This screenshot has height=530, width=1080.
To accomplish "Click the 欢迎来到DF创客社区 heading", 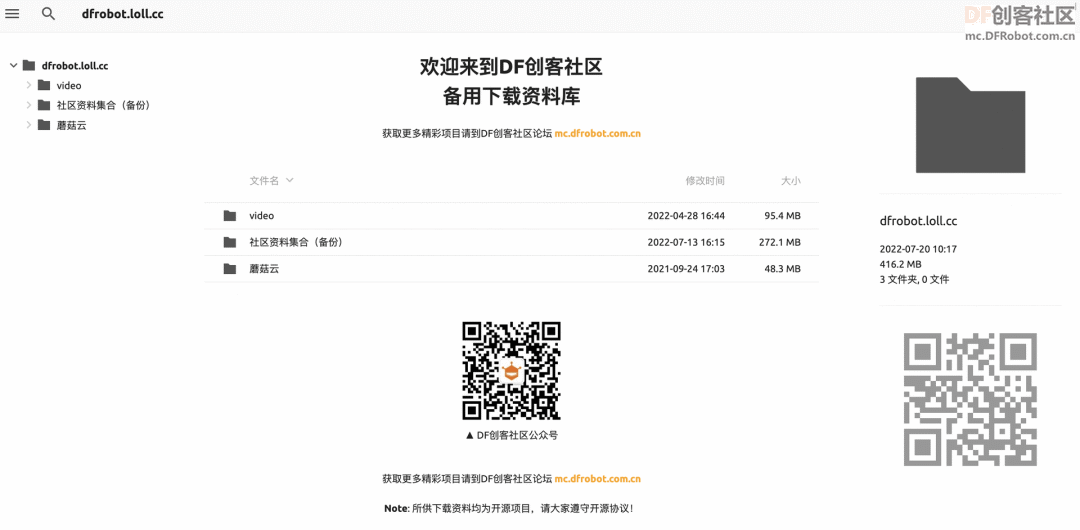I will pyautogui.click(x=512, y=67).
